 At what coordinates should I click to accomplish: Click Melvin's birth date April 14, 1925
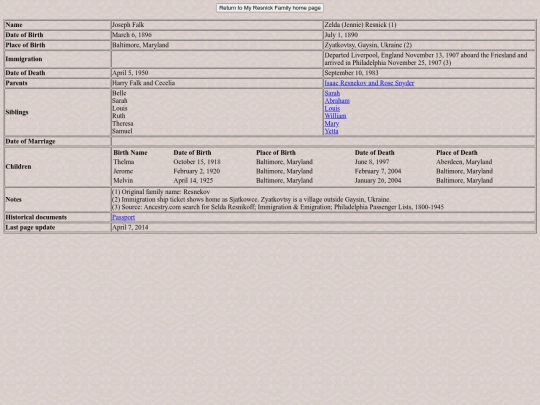193,180
